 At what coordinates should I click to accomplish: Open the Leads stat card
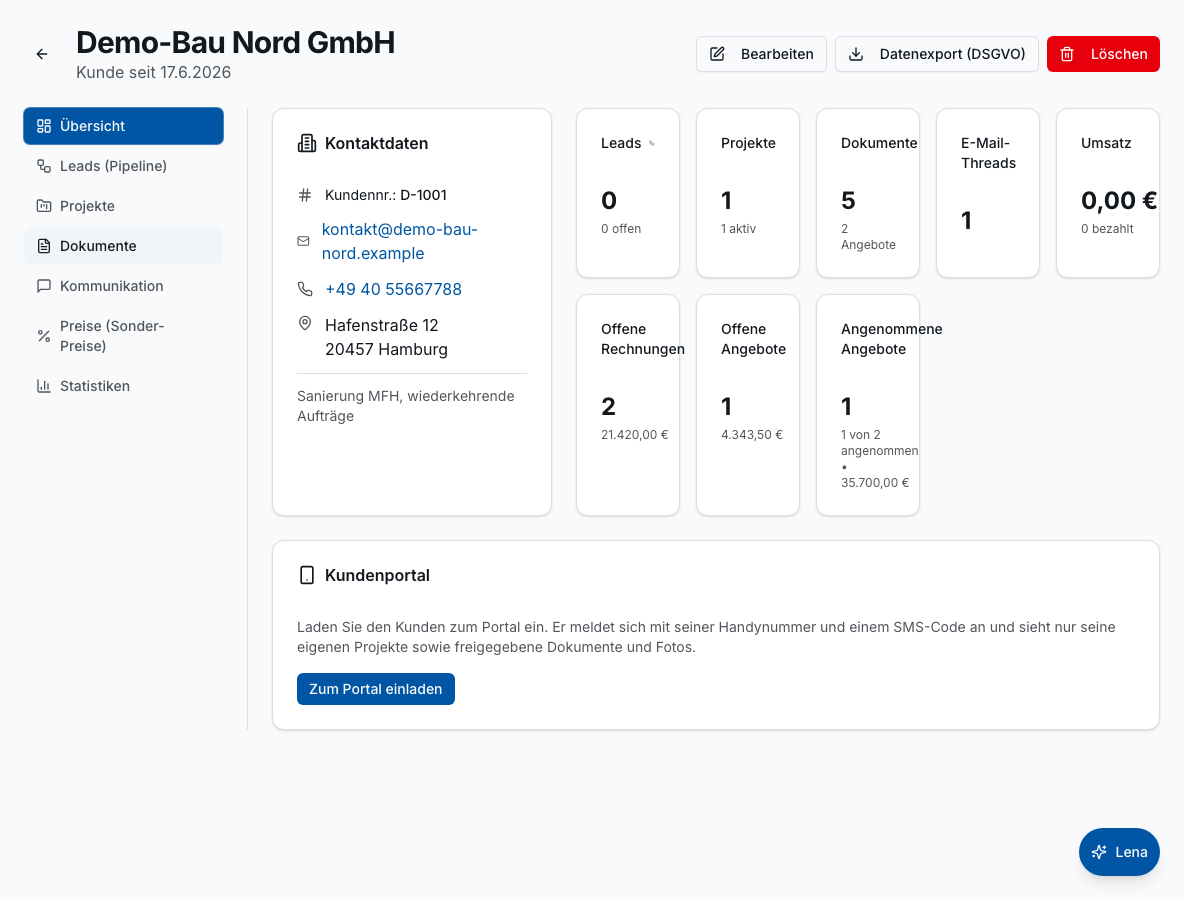pos(627,193)
